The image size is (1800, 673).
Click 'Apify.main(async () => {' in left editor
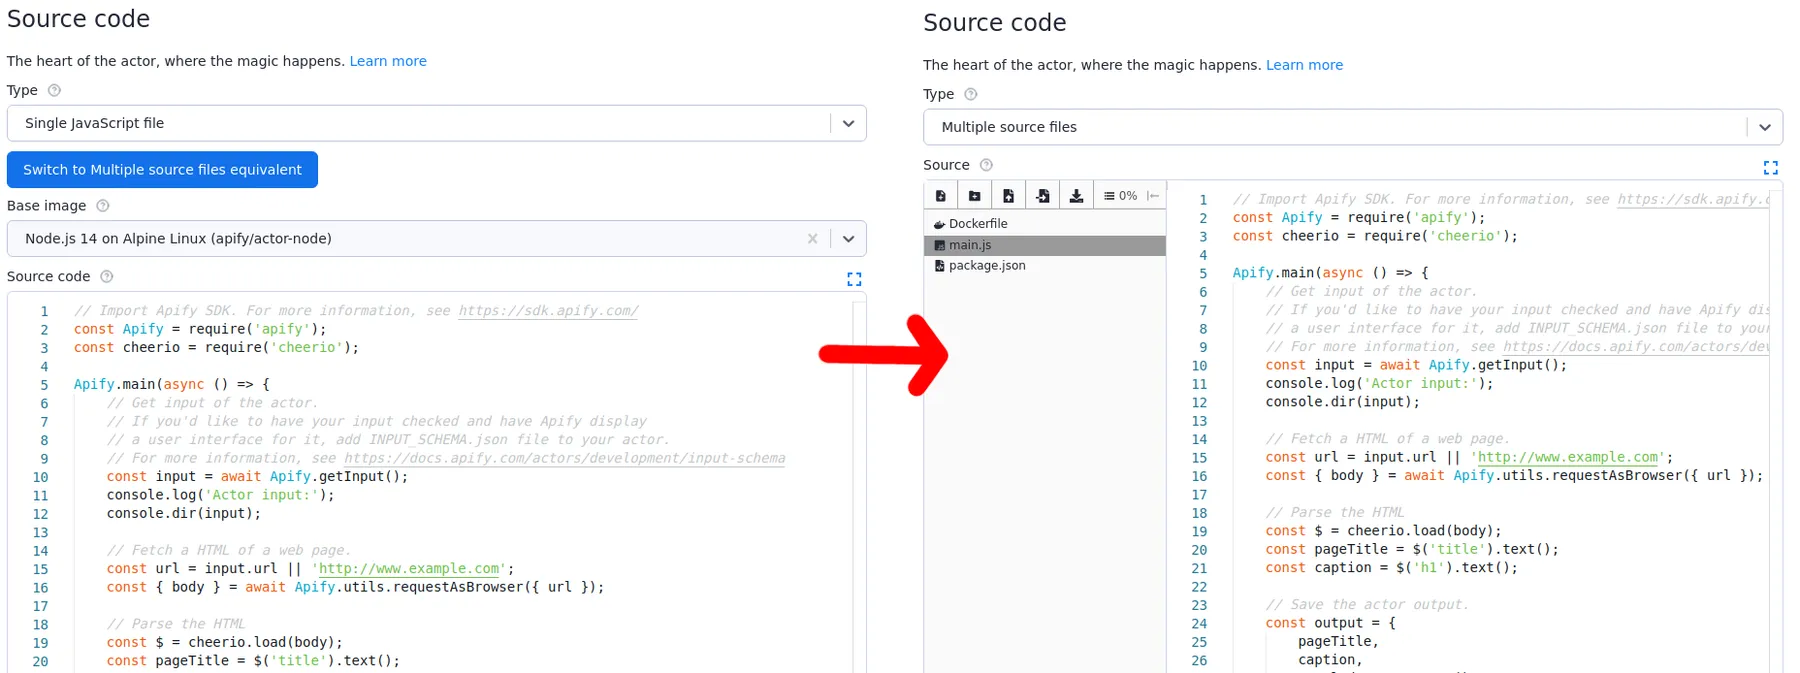[172, 385]
